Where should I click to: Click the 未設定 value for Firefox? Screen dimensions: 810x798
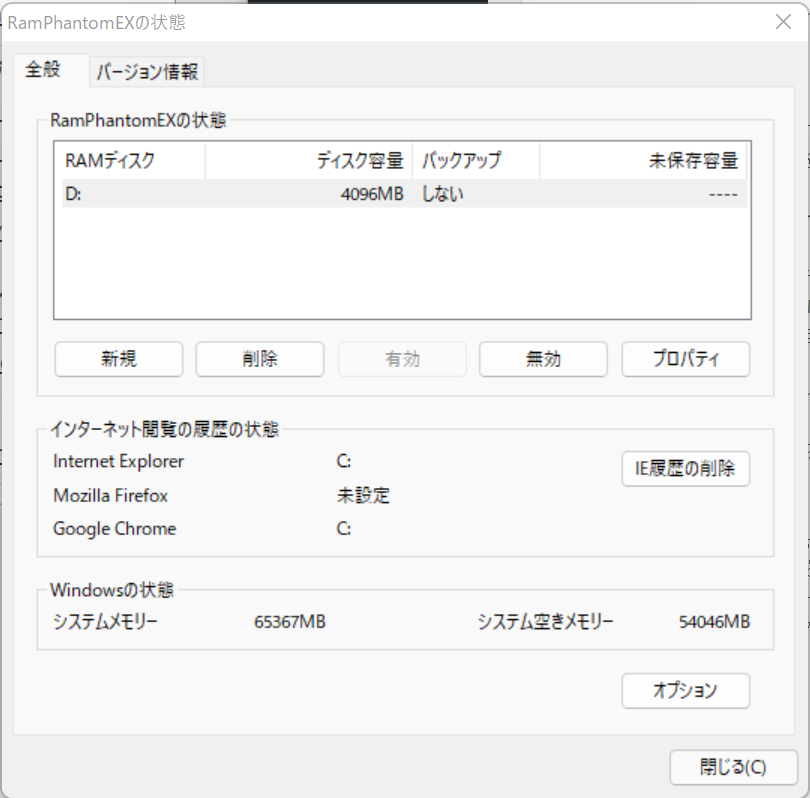[x=363, y=496]
